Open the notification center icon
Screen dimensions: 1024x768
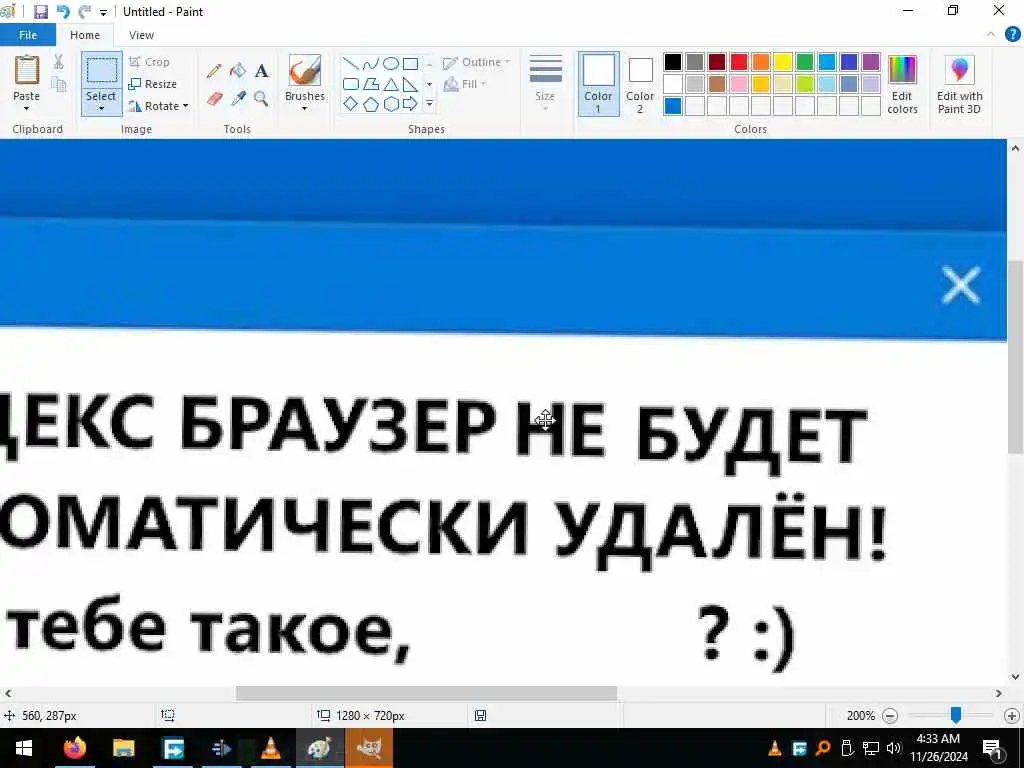(992, 748)
